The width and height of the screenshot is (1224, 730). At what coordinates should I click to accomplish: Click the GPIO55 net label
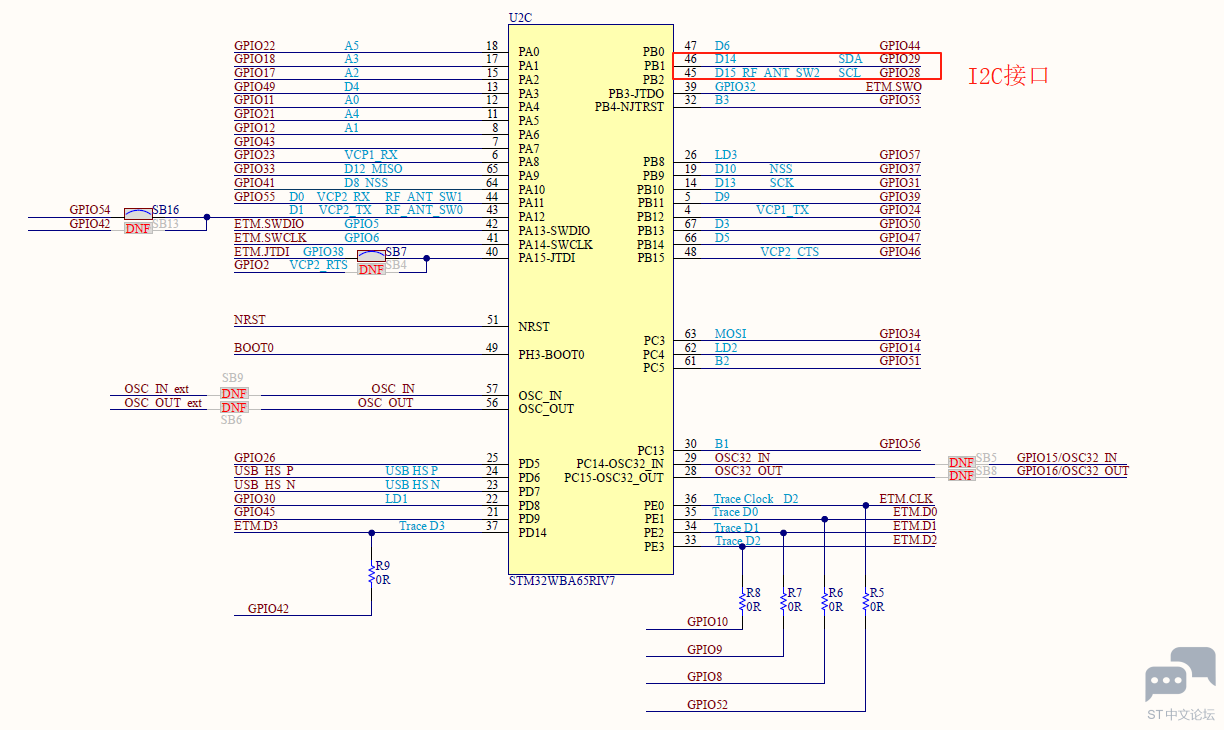pos(255,197)
